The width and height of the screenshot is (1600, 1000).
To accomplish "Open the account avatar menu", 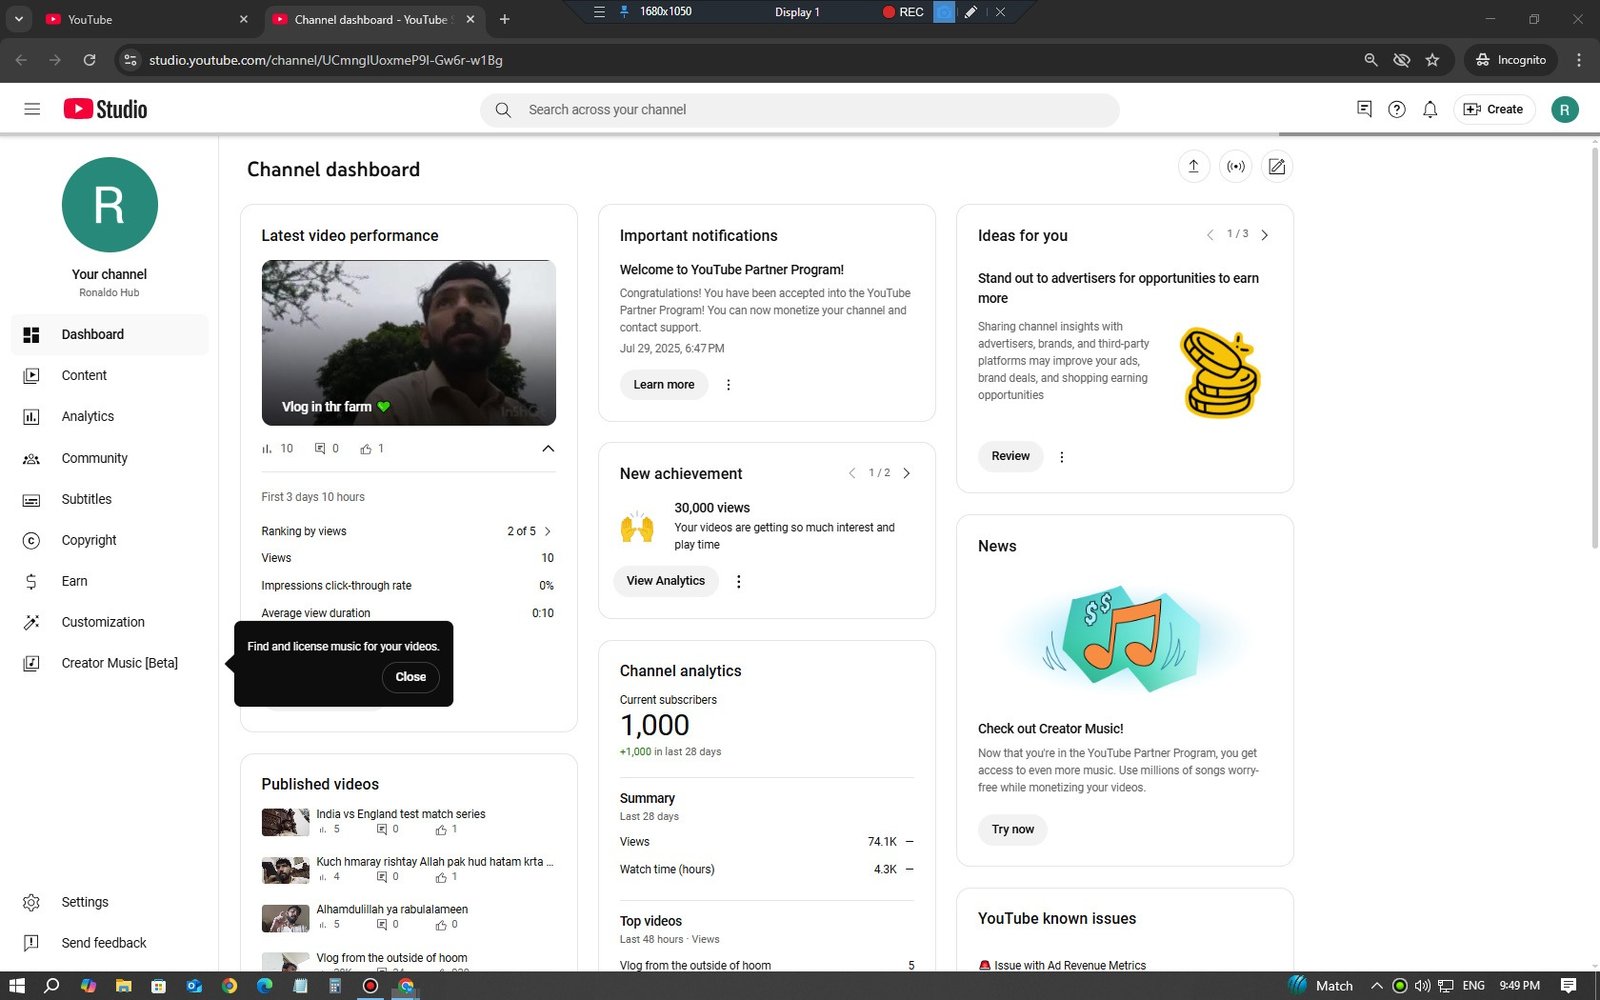I will coord(1565,109).
